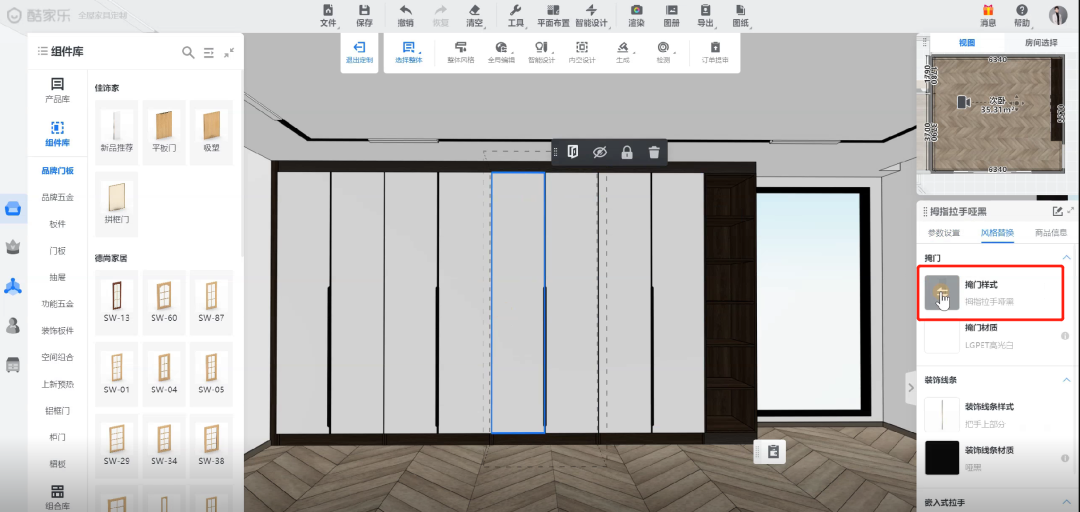This screenshot has width=1080, height=512.
Task: Click 退出定制 exit customization button
Action: click(359, 52)
